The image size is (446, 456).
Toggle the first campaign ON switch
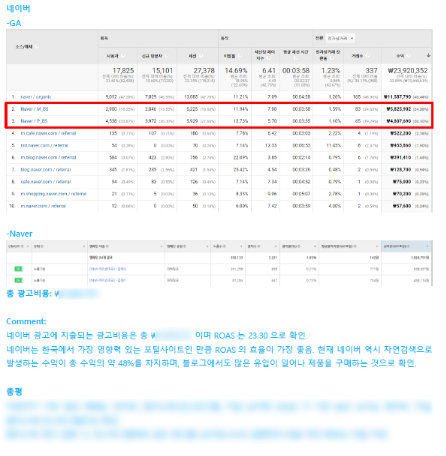coord(19,269)
